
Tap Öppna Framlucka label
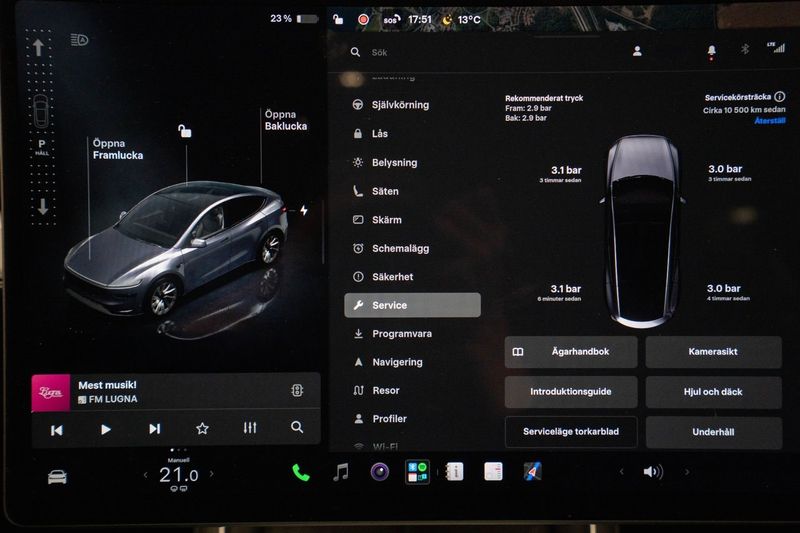click(x=118, y=149)
